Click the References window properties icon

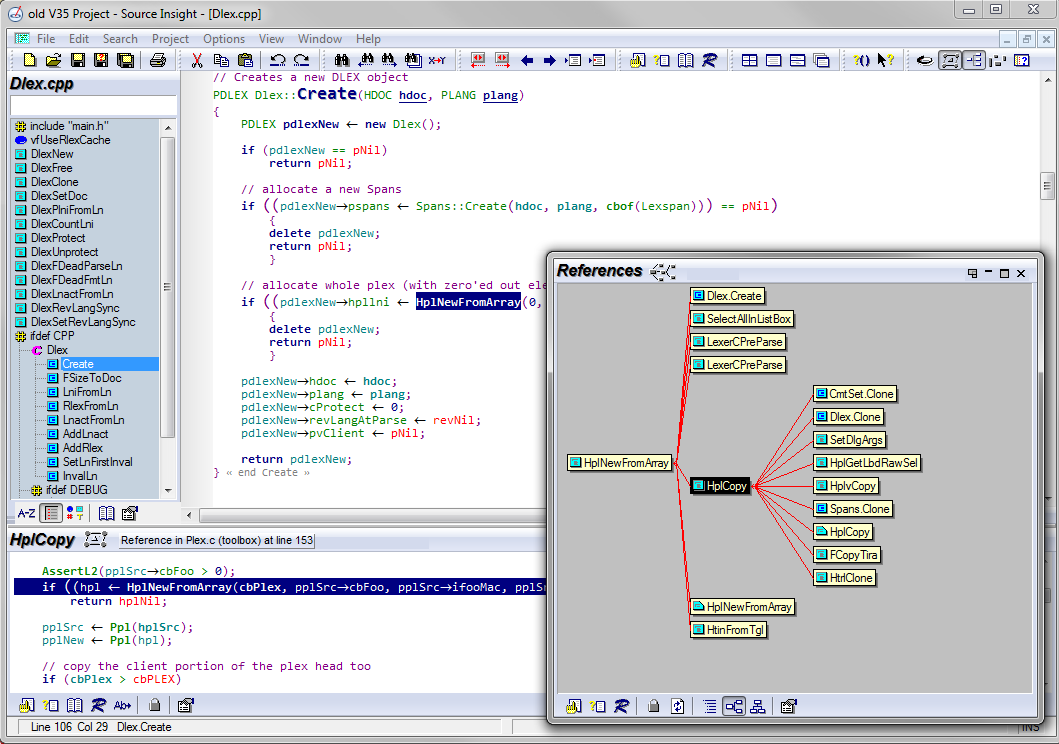tap(788, 706)
